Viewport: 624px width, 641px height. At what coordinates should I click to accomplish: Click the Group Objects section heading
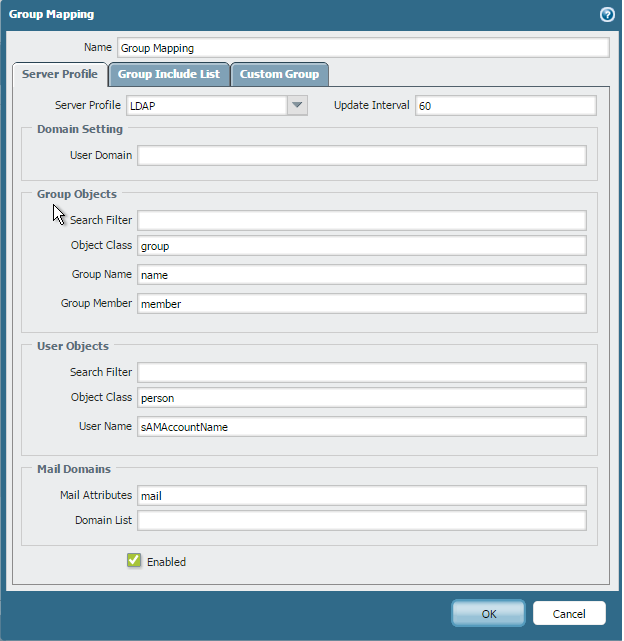(77, 194)
